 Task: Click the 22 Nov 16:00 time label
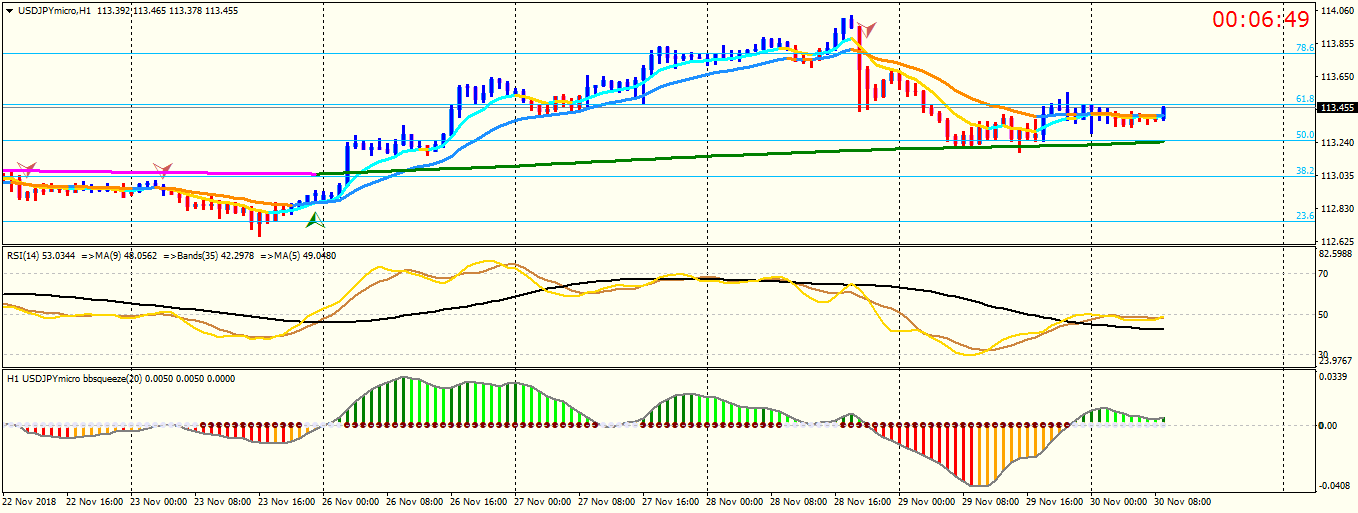96,500
